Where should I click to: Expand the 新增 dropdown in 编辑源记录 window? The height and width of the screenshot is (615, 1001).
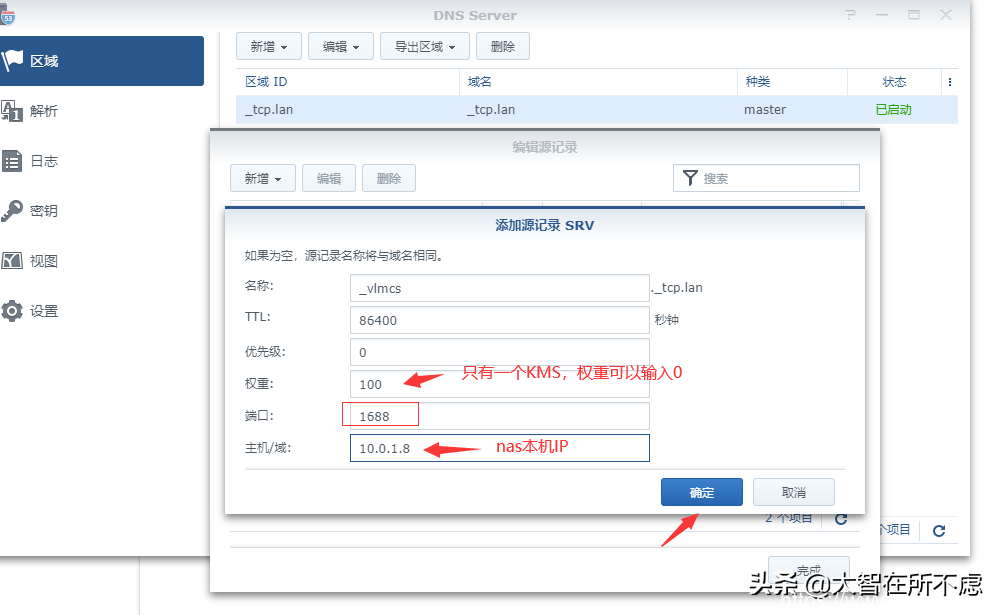coord(262,178)
